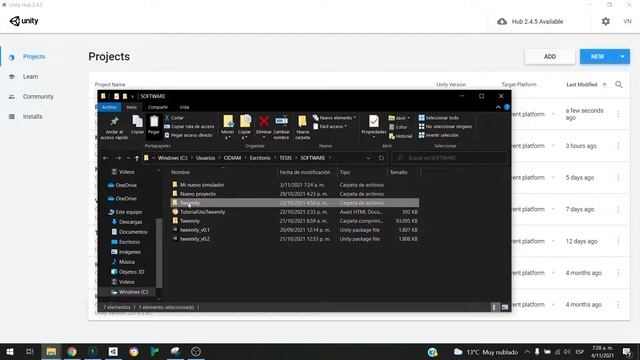The height and width of the screenshot is (360, 640).
Task: Click the Unity Hub projects search icon
Action: [619, 84]
